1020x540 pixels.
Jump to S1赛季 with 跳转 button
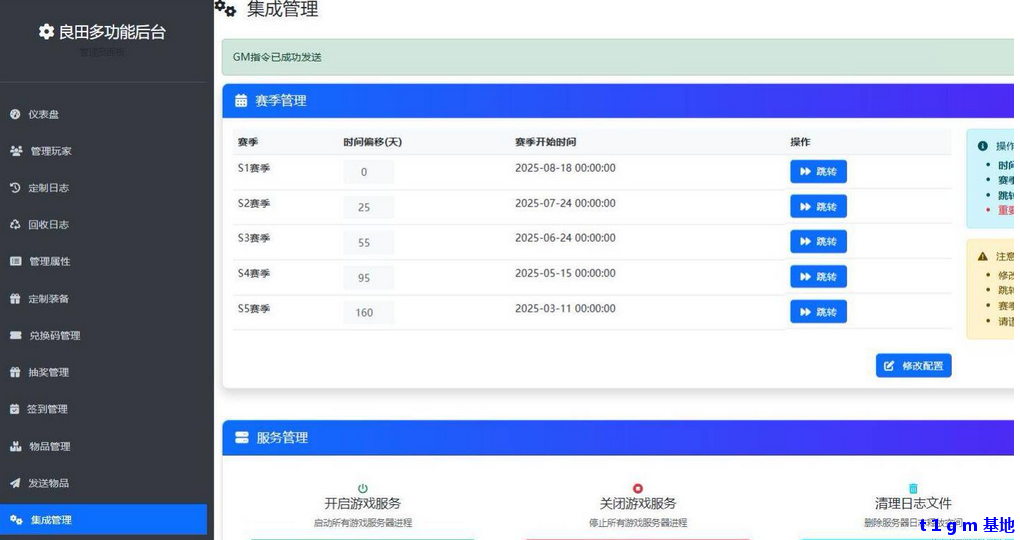pos(818,171)
